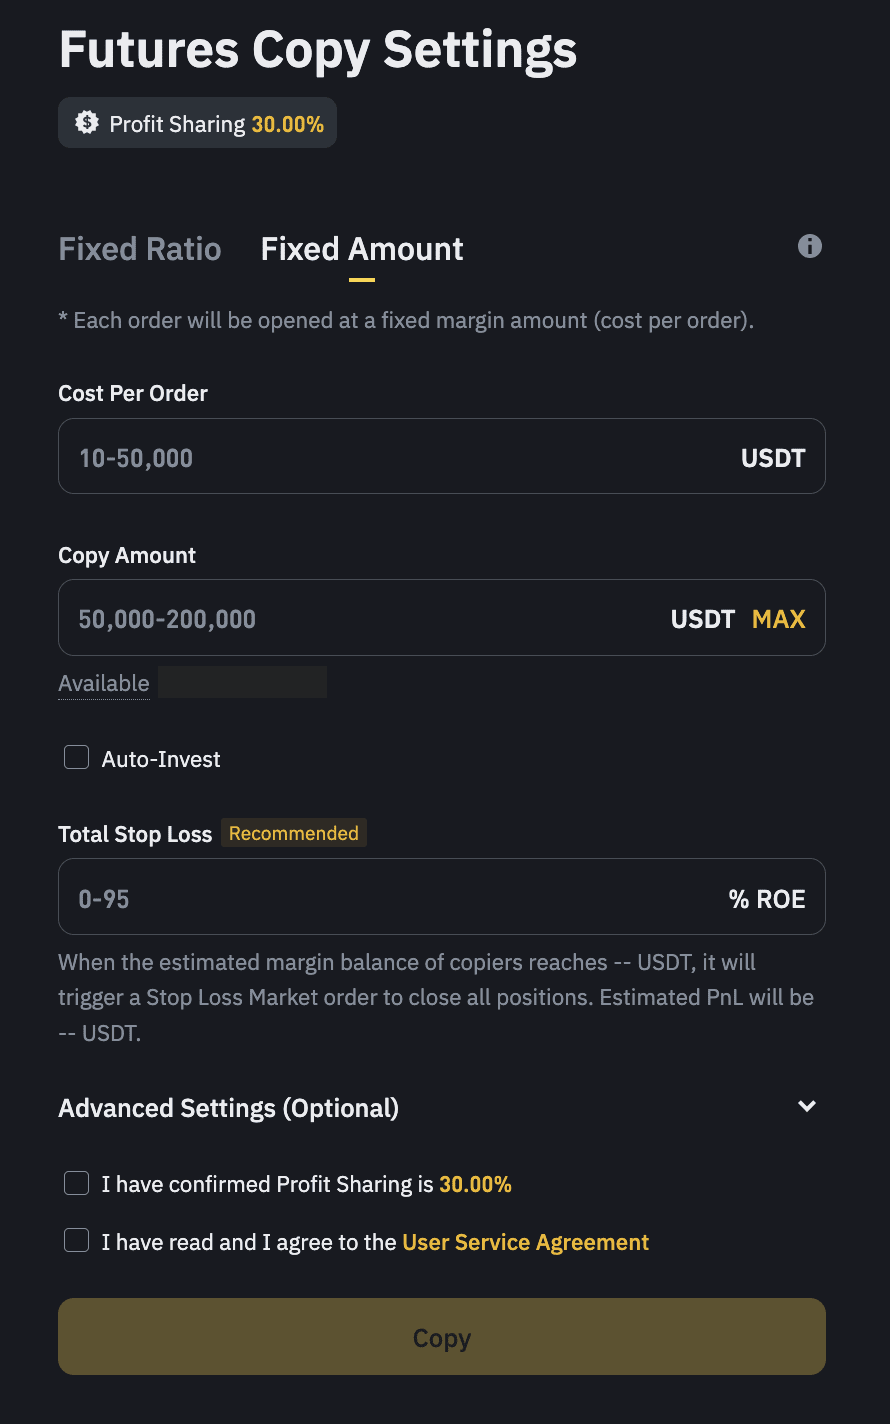Click the Profit Sharing dollar badge icon
This screenshot has height=1424, width=890.
point(87,123)
